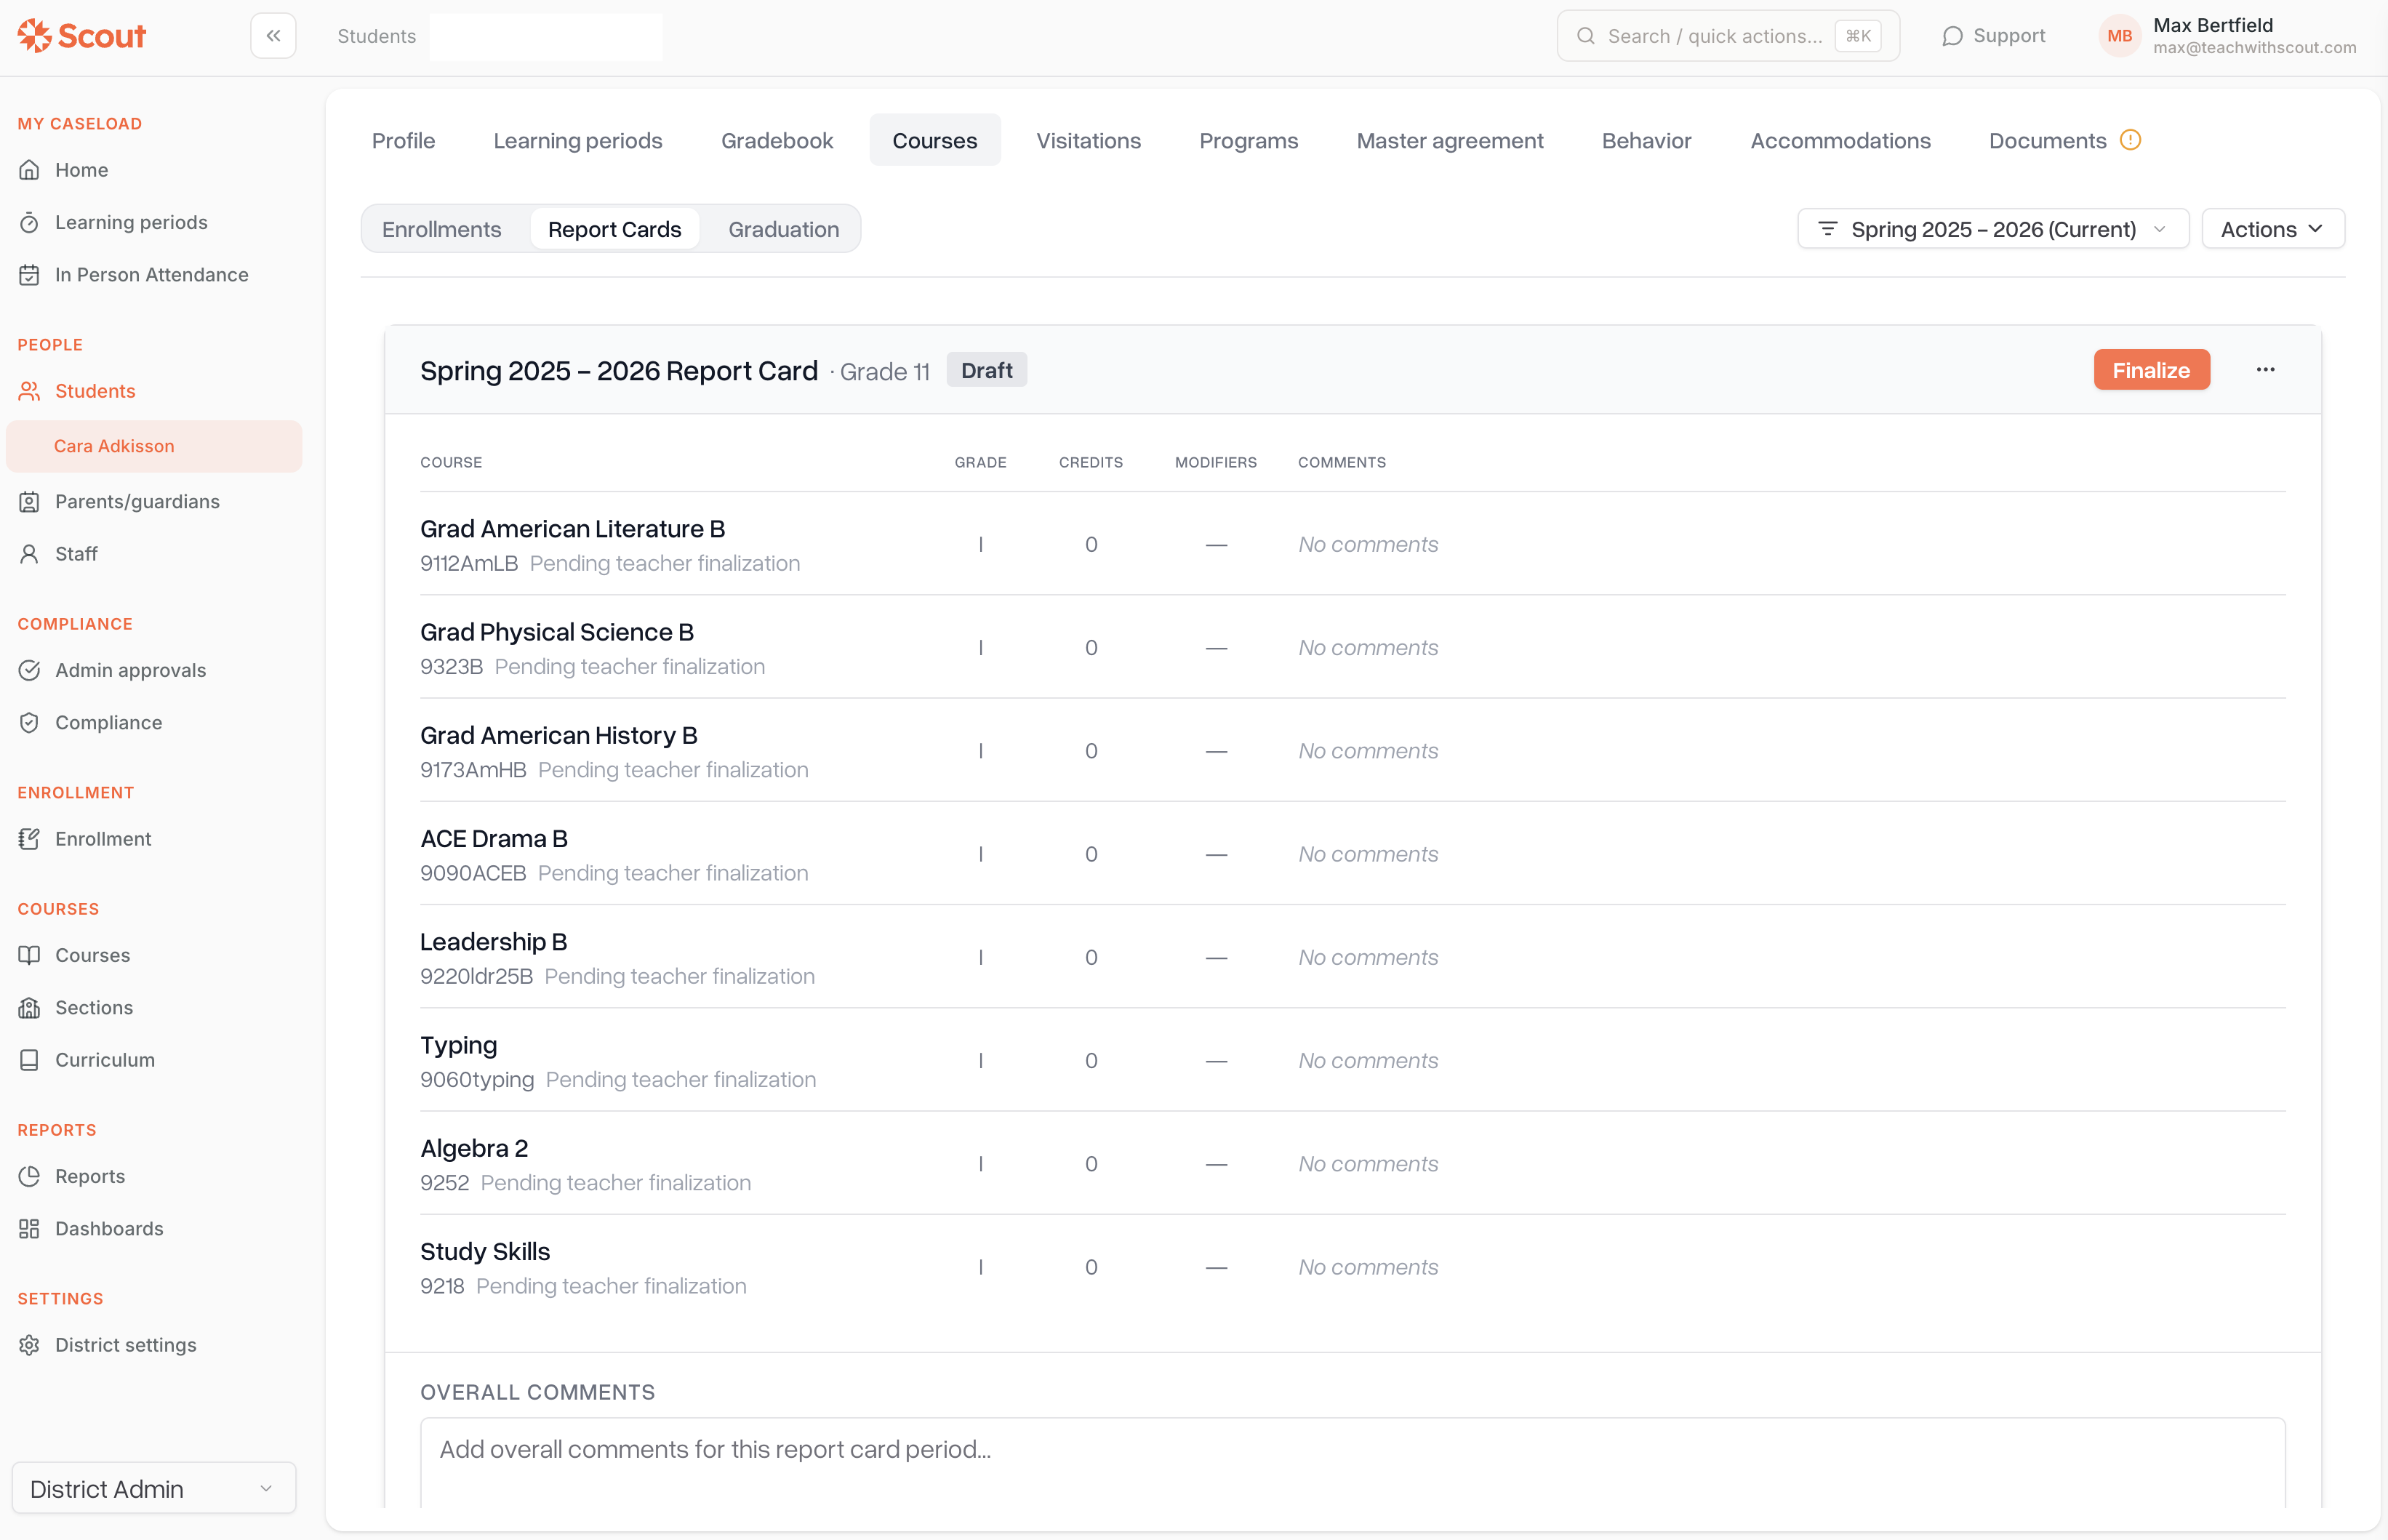Click Grad American Literature B course name
This screenshot has width=2388, height=1540.
click(x=572, y=529)
